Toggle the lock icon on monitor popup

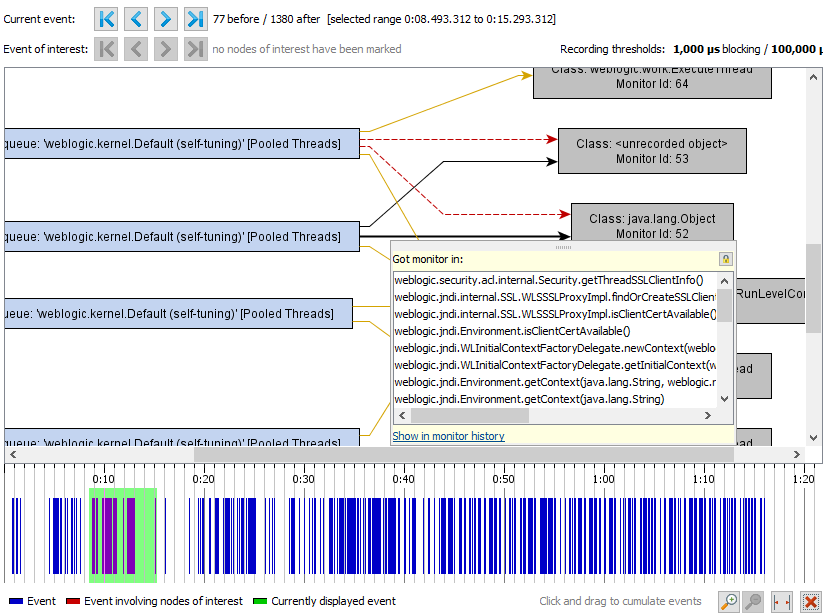tap(725, 259)
